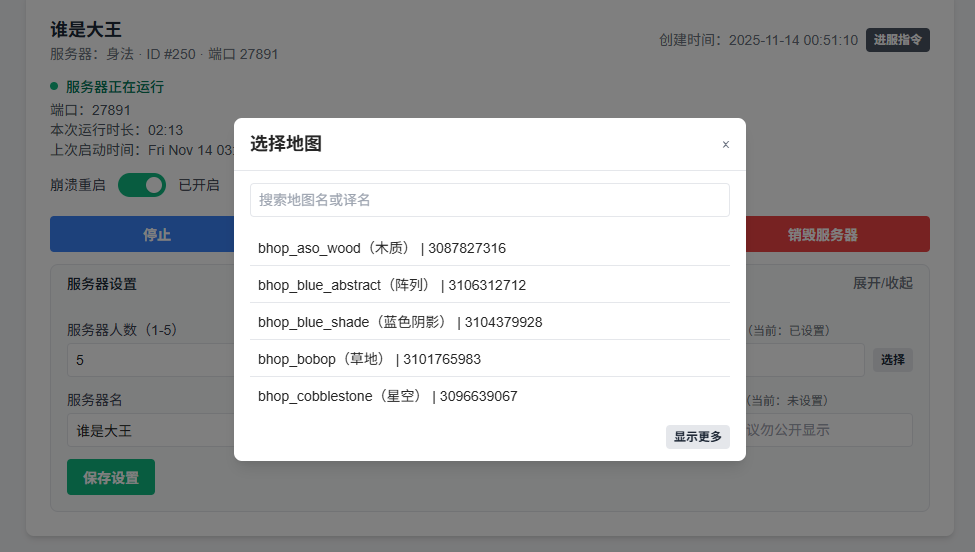975x552 pixels.
Task: Click the 选择 map button
Action: point(892,360)
